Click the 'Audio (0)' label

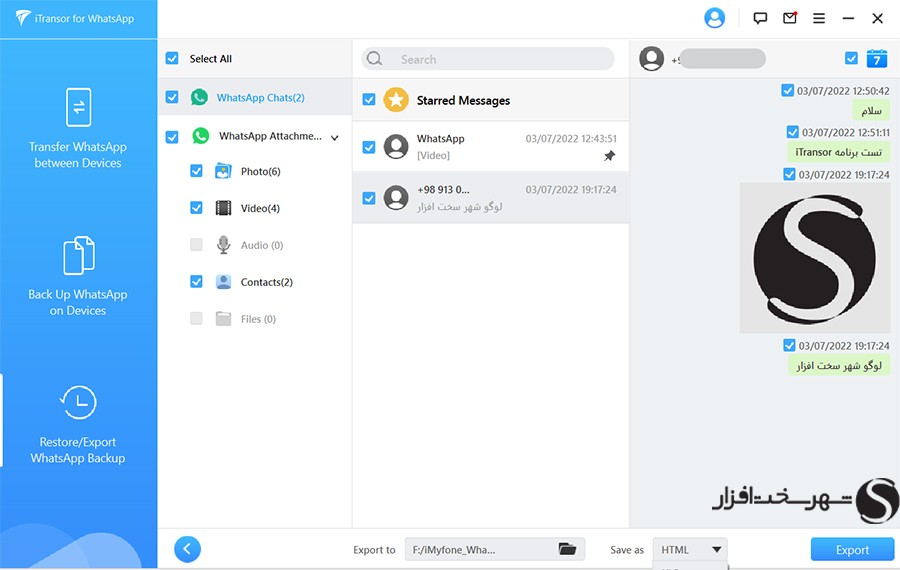[x=262, y=245]
